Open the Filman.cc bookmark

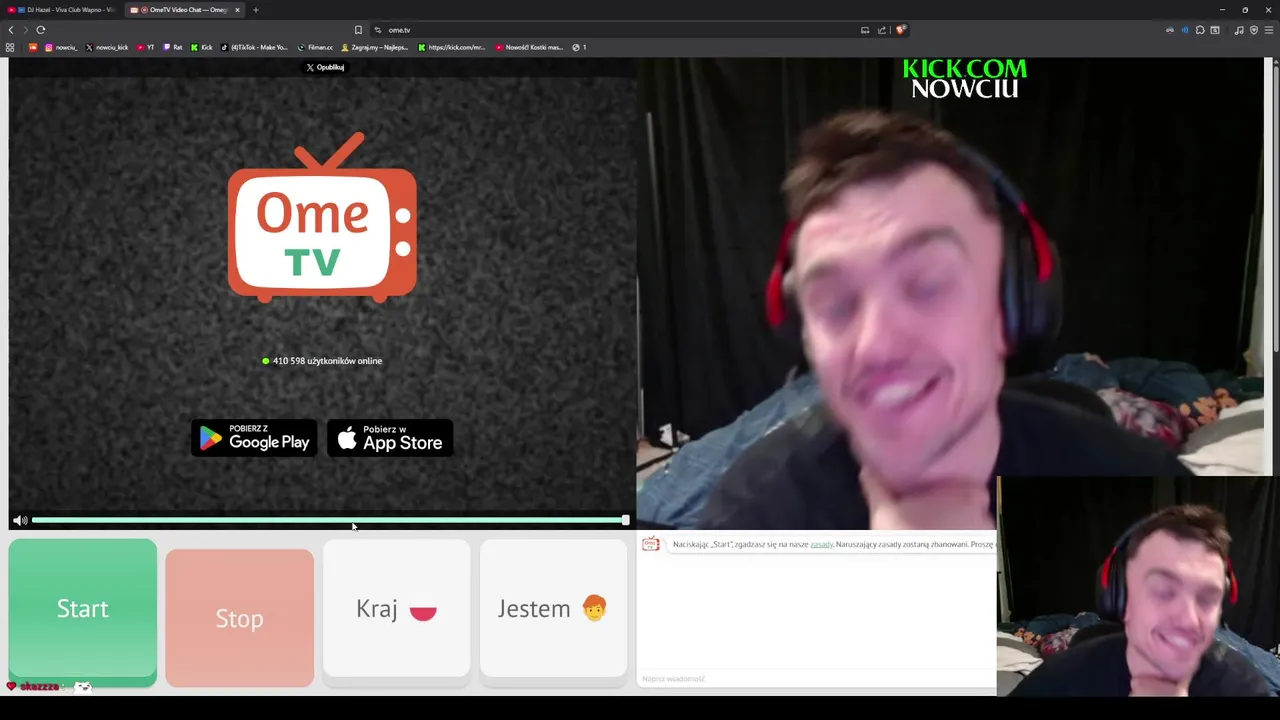(315, 47)
